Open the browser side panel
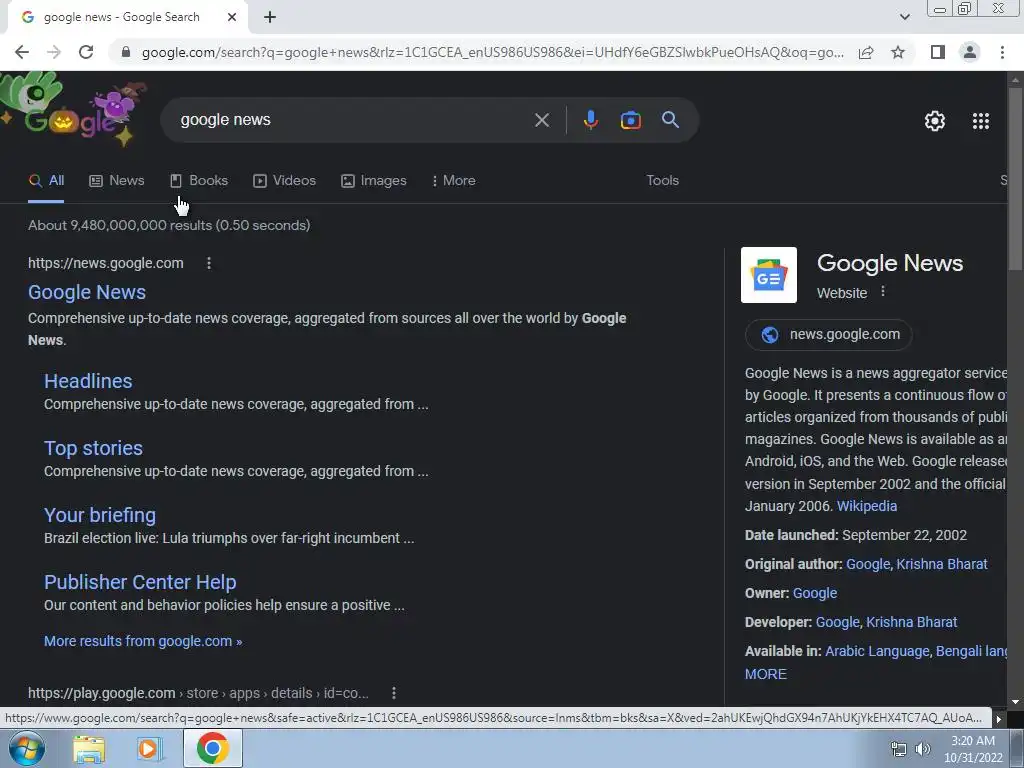The image size is (1024, 768). pyautogui.click(x=938, y=52)
